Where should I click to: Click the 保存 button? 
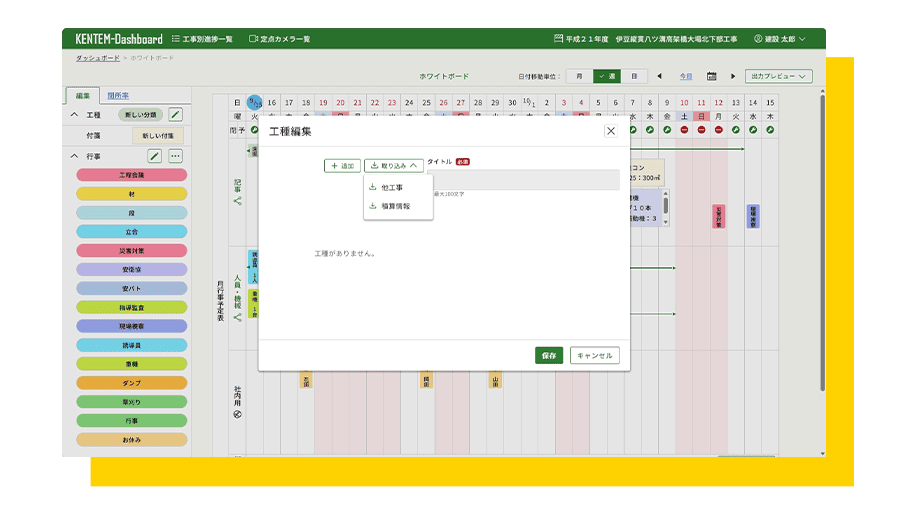pyautogui.click(x=549, y=355)
